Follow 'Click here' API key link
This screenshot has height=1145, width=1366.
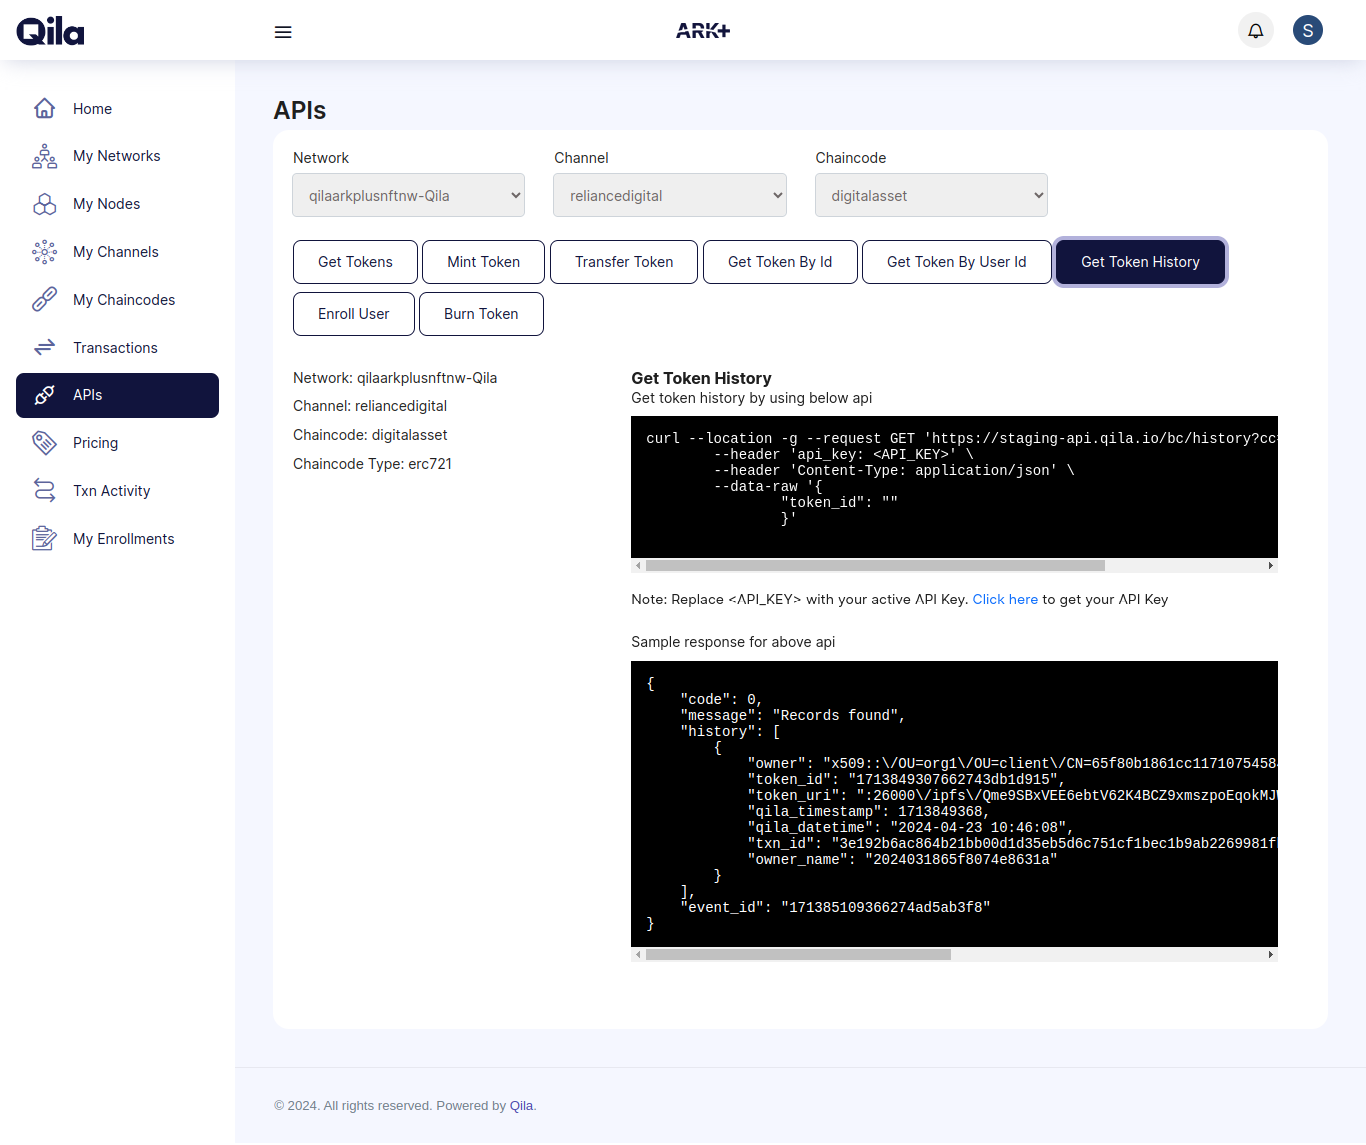point(1005,599)
